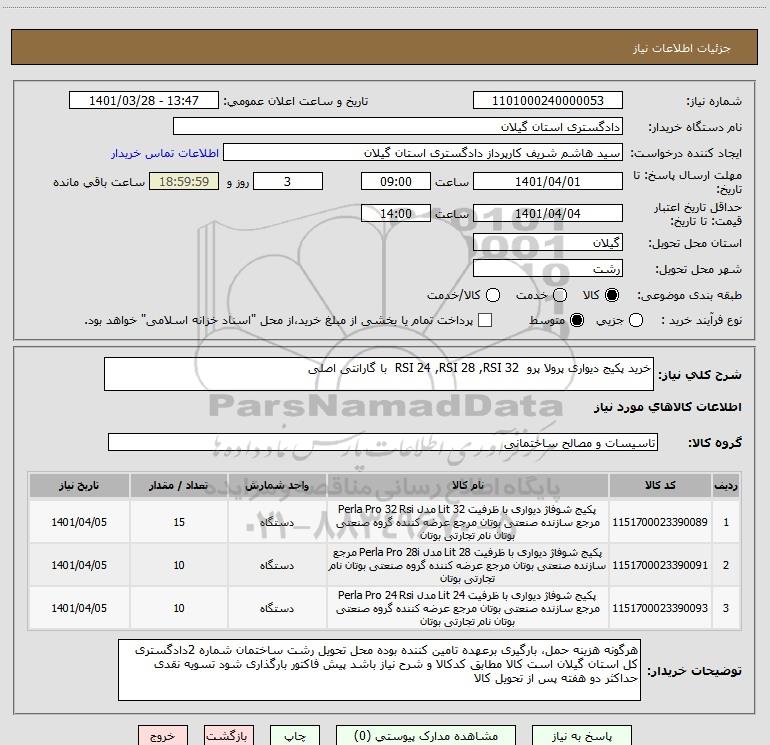
Task: Click date 1401/04/05 in row 2
Action: tap(79, 565)
